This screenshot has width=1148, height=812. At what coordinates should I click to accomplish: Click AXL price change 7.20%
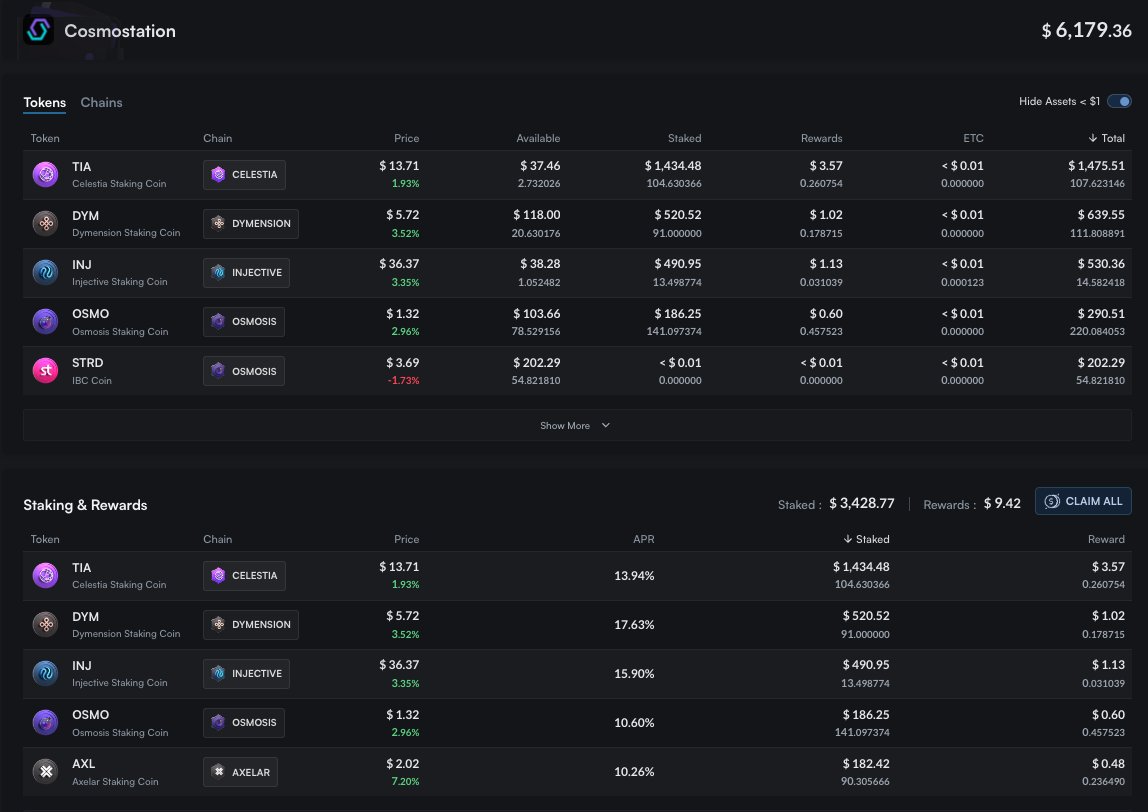pyautogui.click(x=406, y=782)
